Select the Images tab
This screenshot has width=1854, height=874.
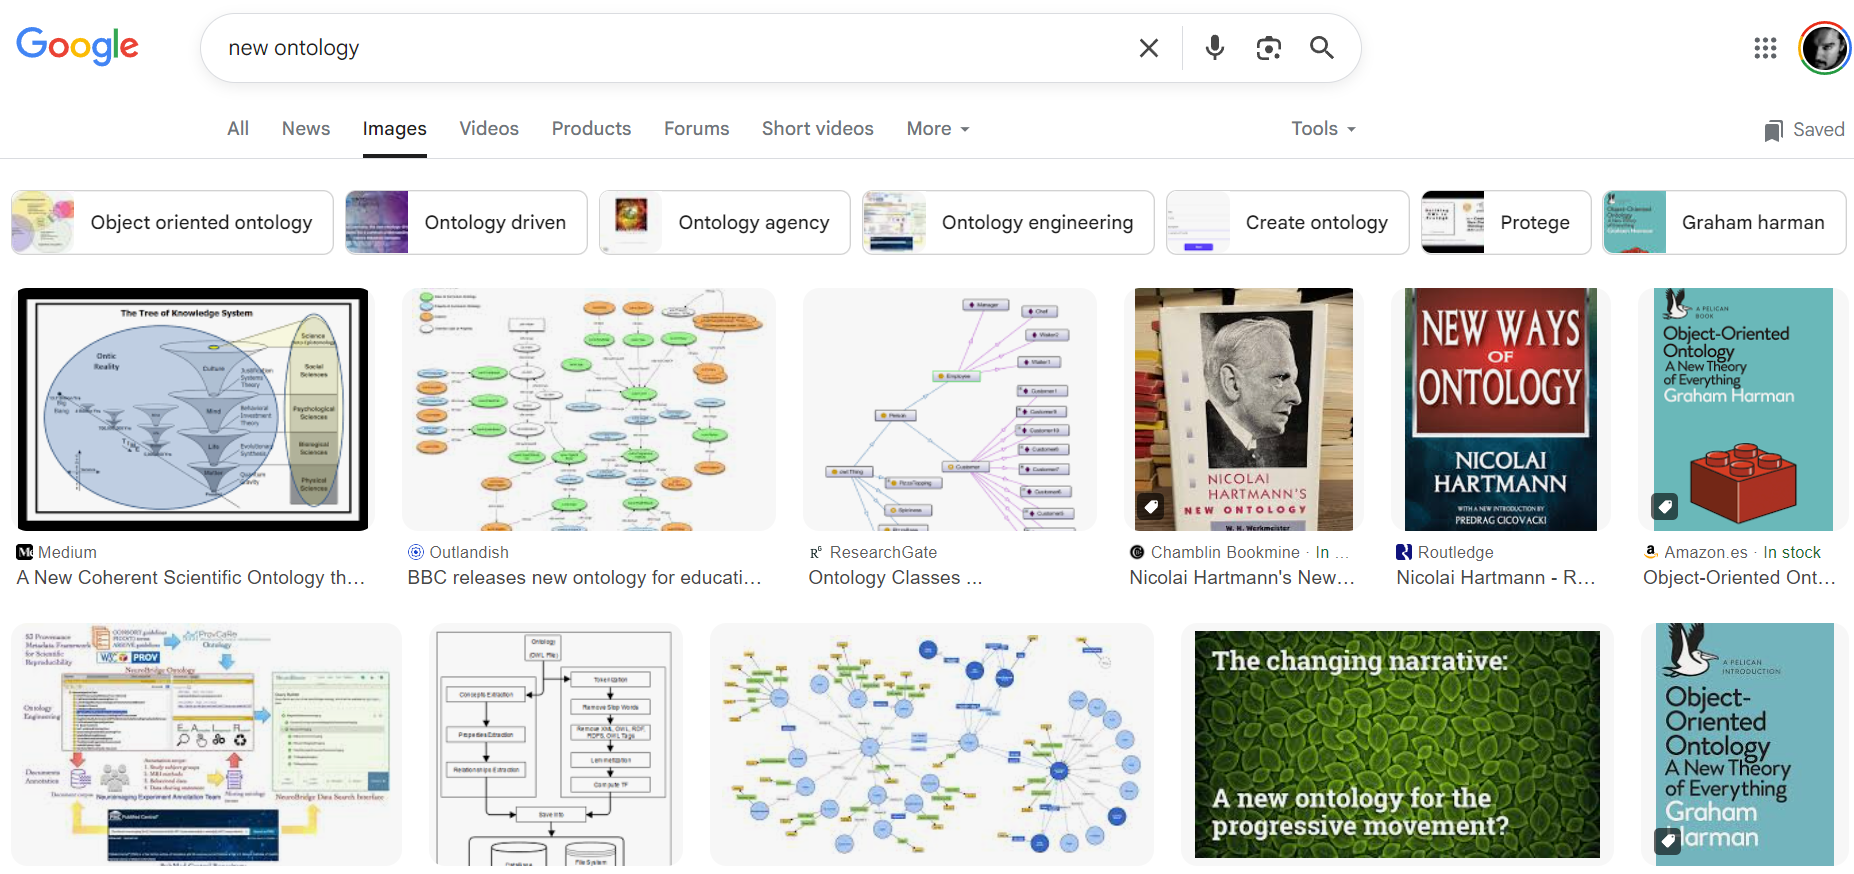(x=395, y=128)
